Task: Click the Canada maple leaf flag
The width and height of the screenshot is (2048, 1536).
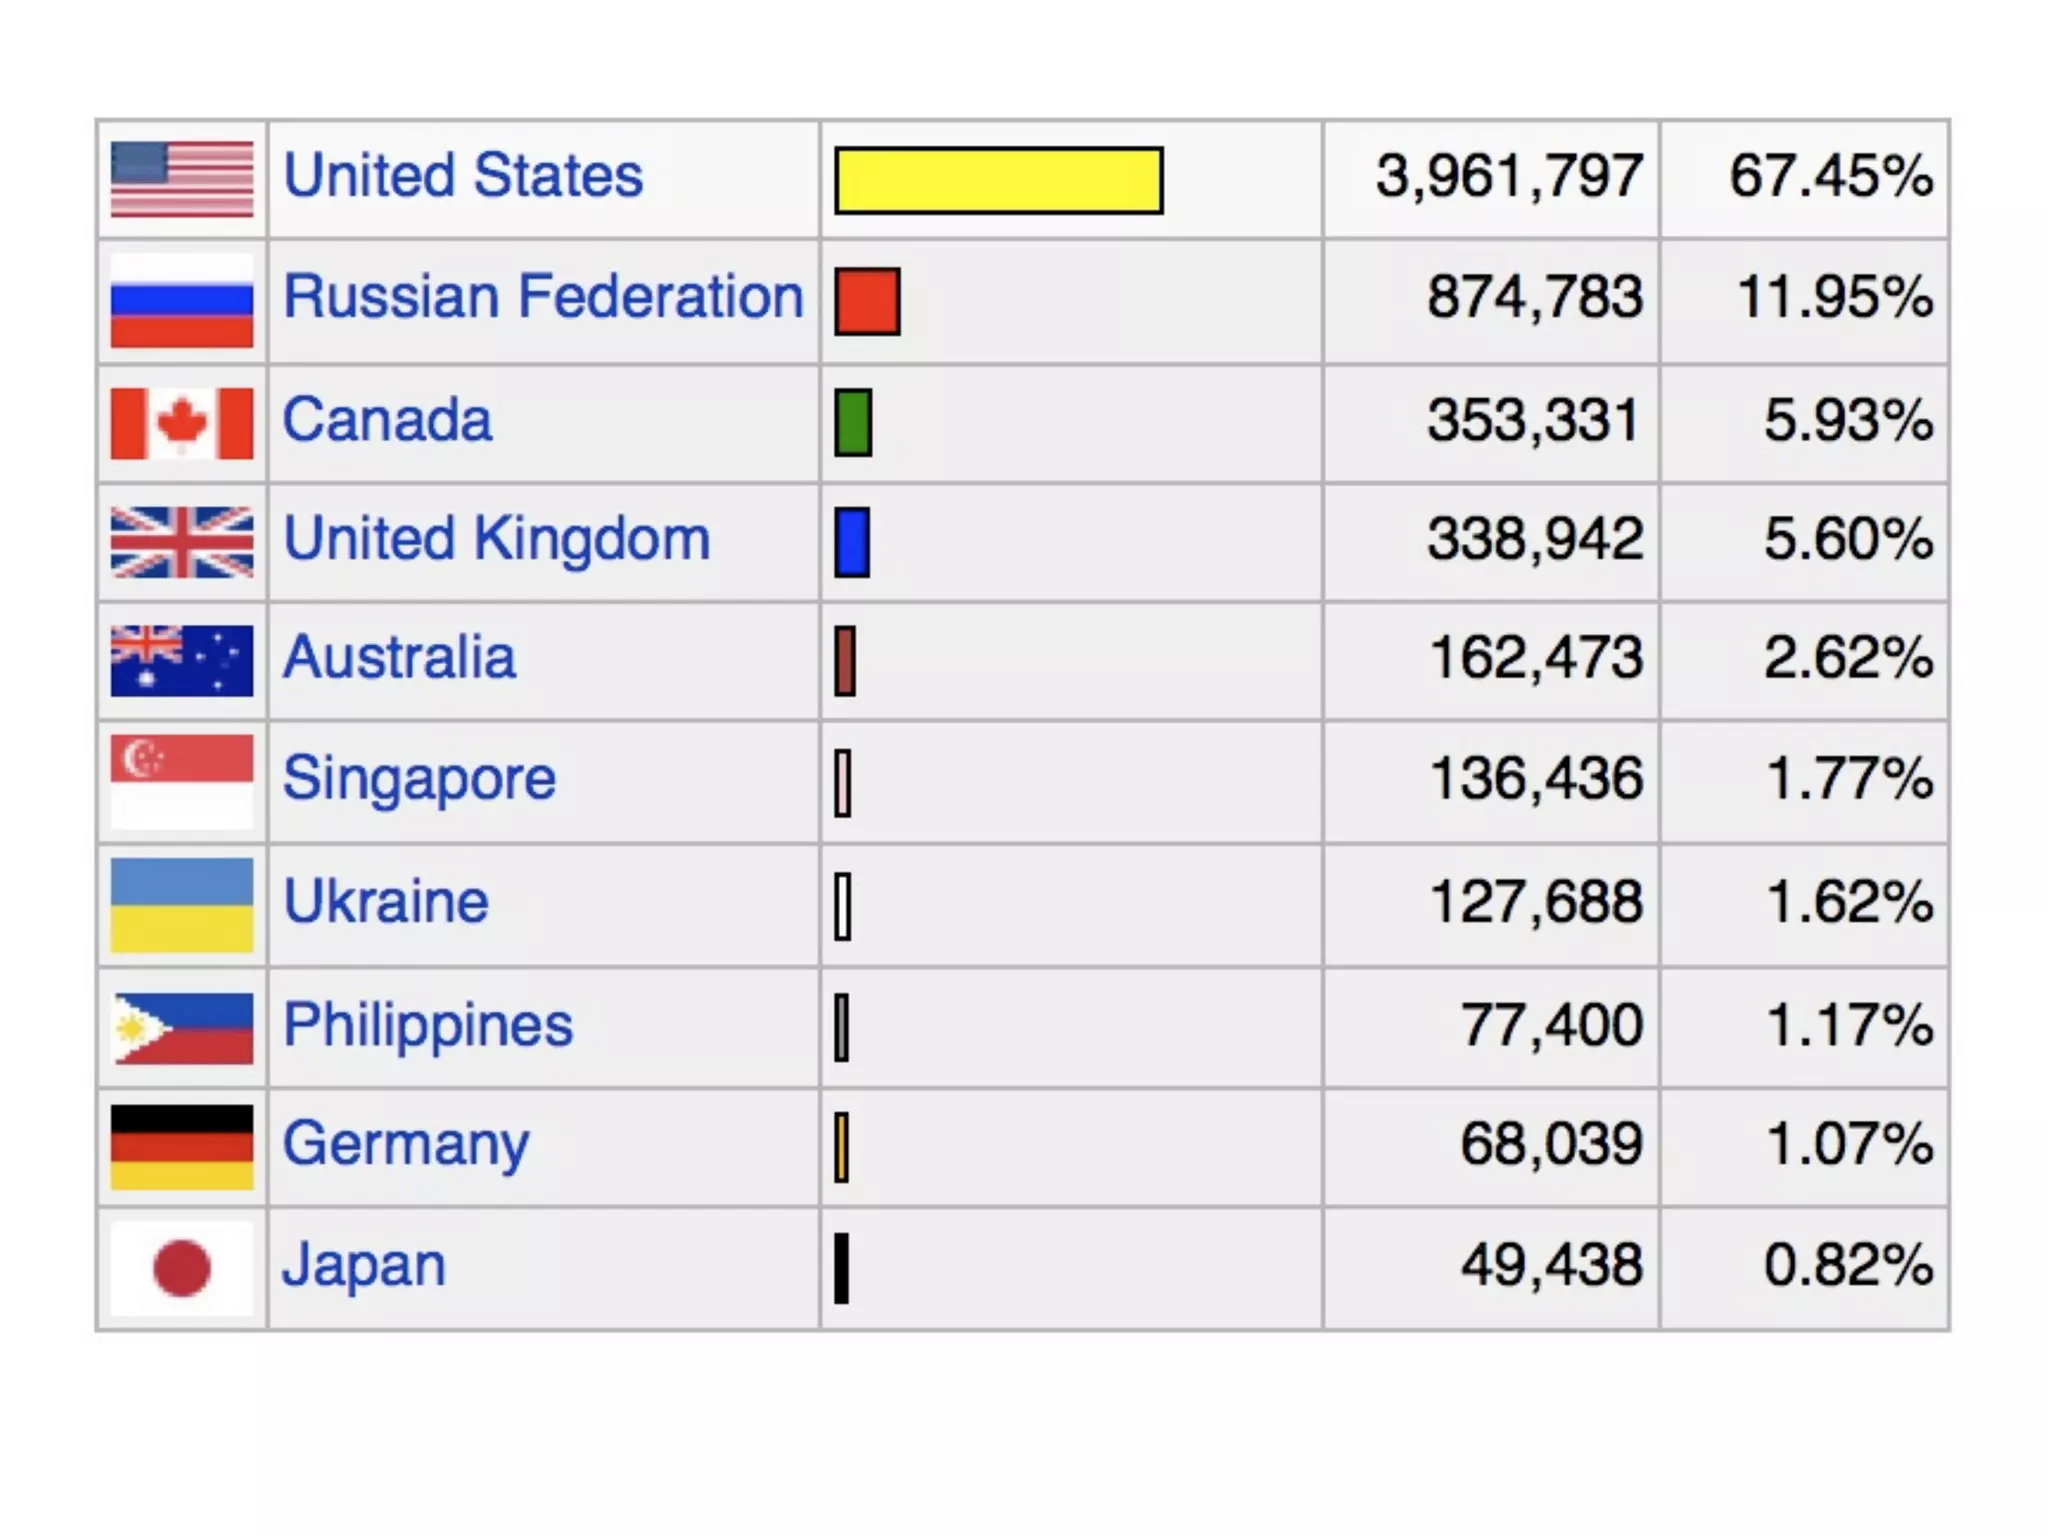Action: 181,423
